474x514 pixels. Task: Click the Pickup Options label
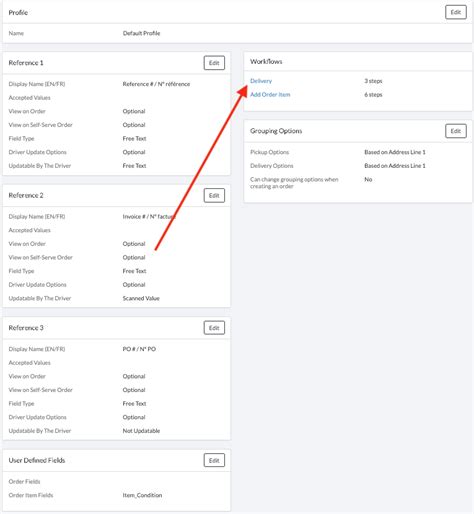point(269,152)
